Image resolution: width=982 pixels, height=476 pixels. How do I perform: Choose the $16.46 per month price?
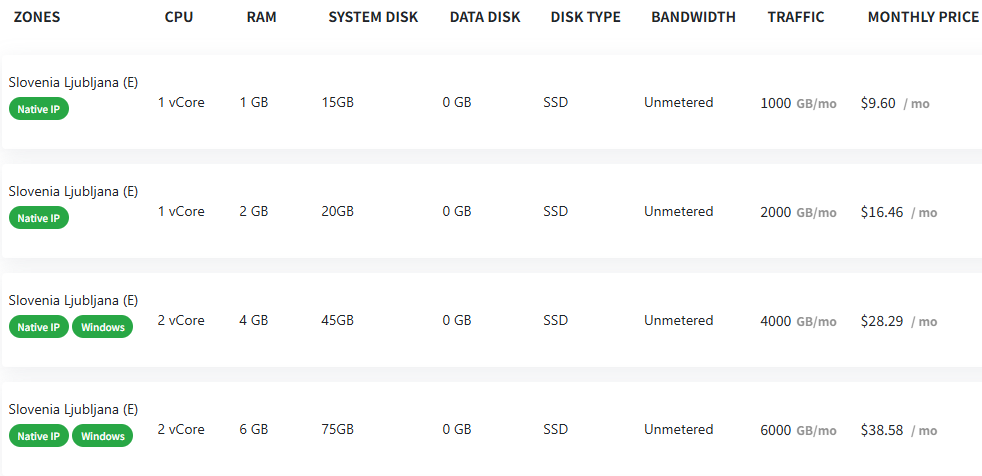[x=881, y=212]
